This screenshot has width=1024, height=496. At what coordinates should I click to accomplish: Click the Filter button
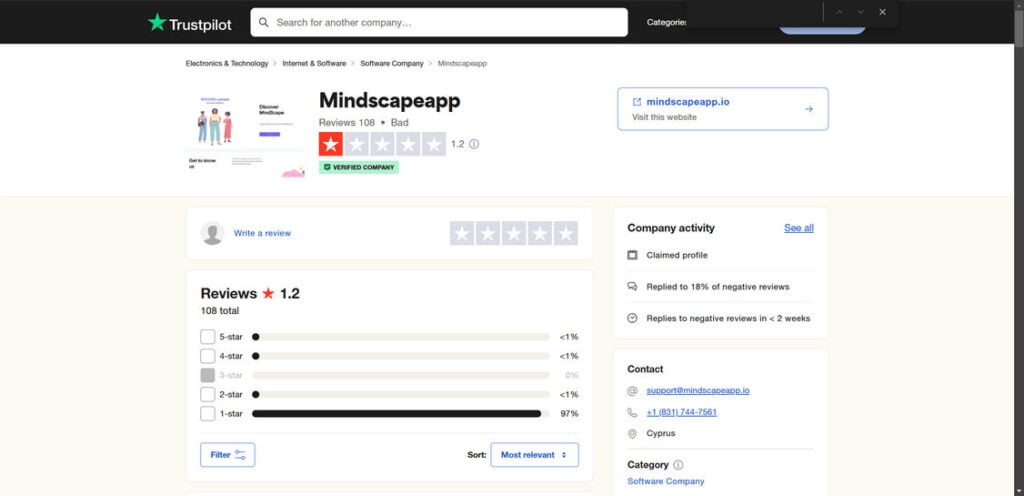click(227, 455)
